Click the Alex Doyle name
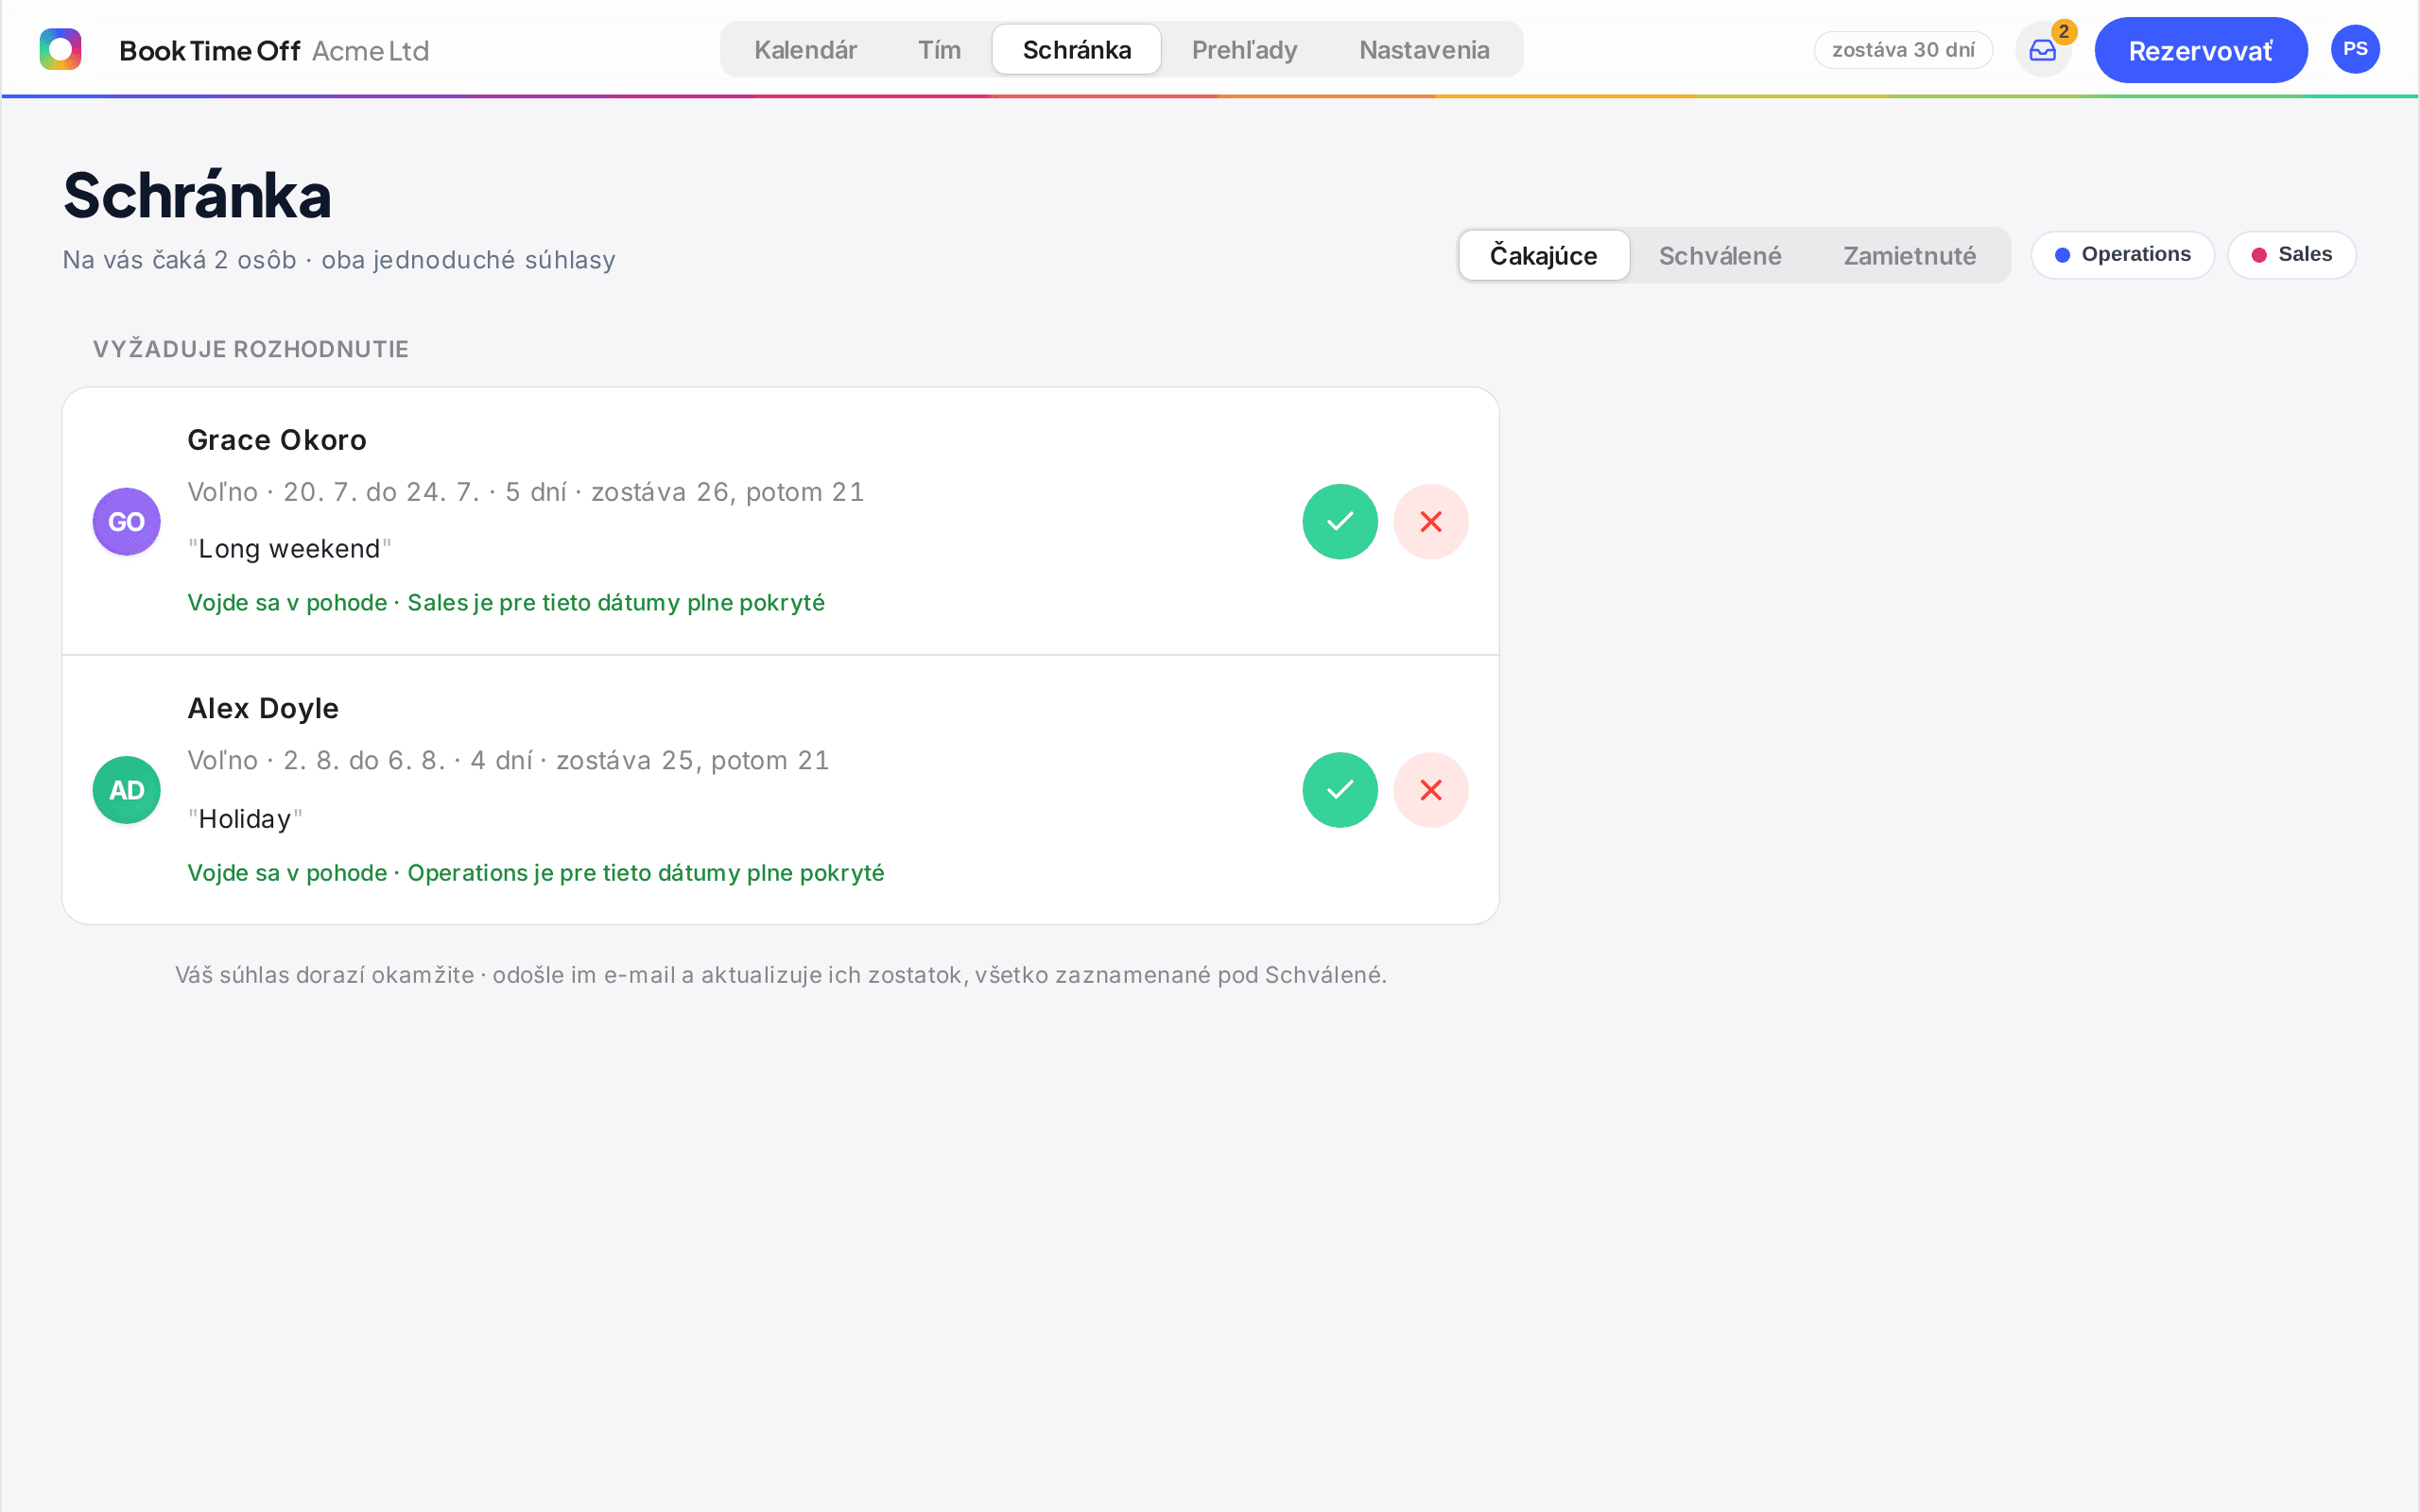The width and height of the screenshot is (2420, 1512). 263,708
